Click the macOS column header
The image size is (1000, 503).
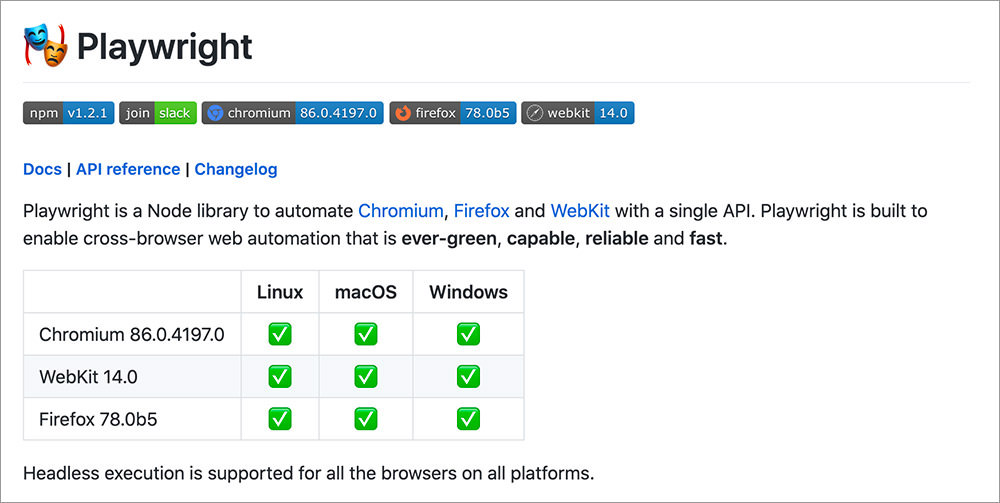(x=366, y=292)
